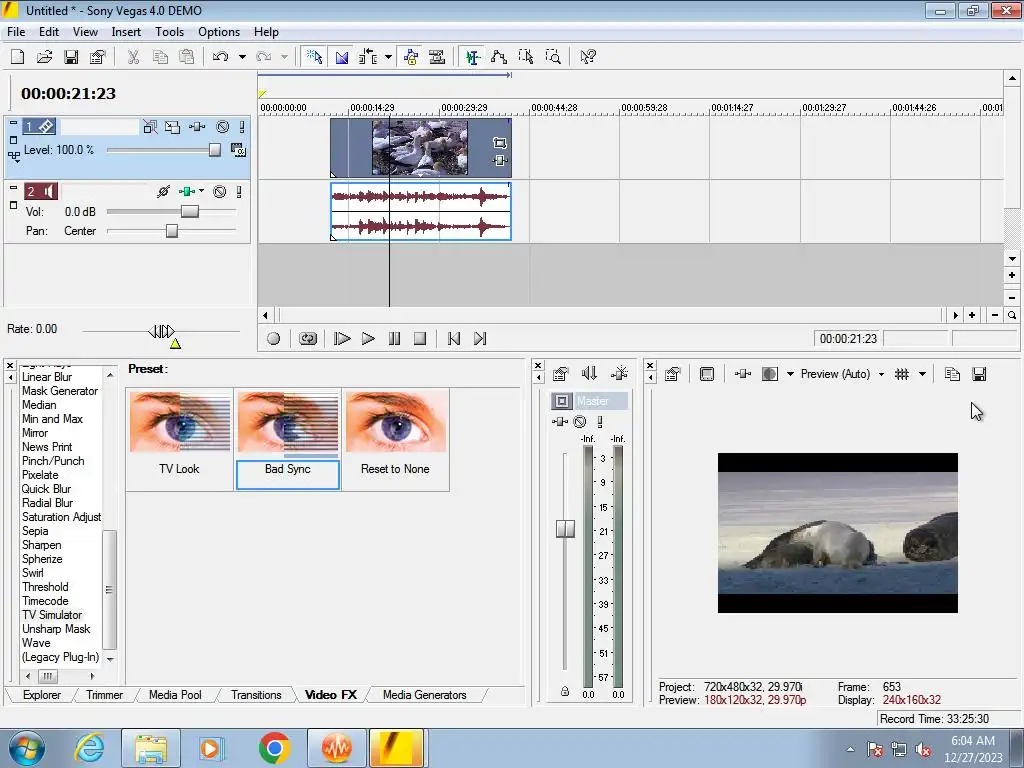
Task: Mute video track 1
Action: click(223, 127)
